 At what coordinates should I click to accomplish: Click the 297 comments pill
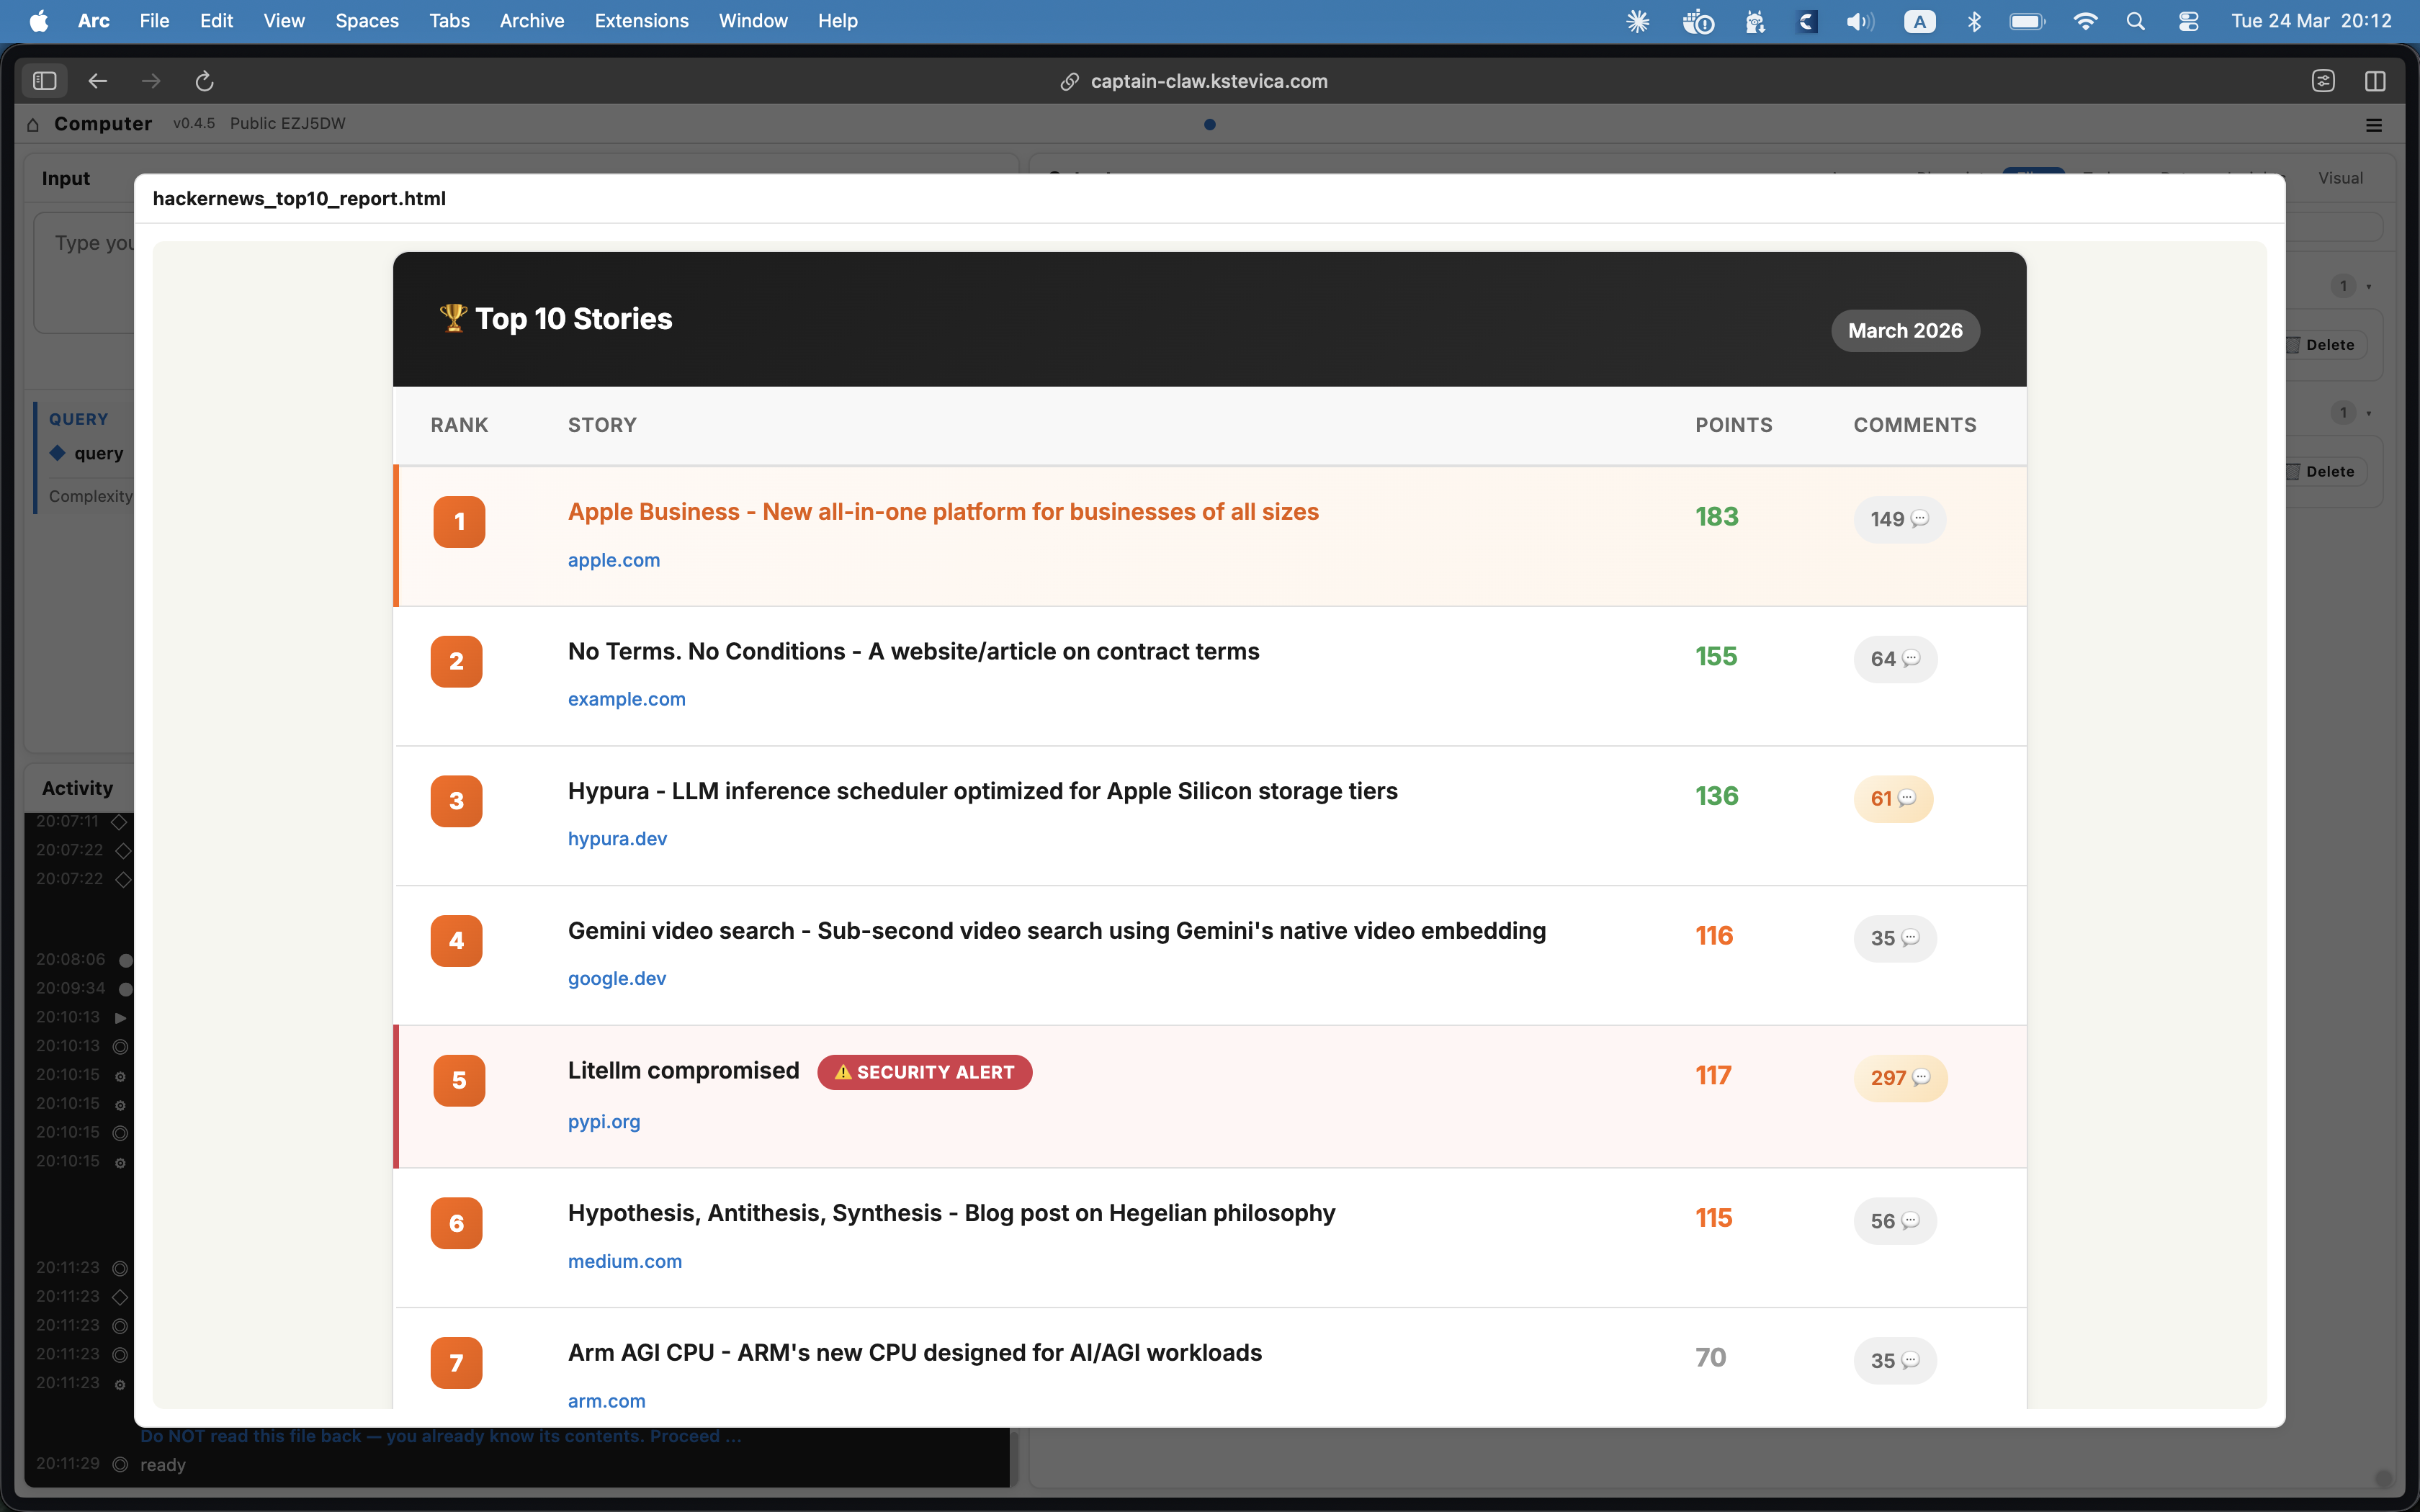point(1900,1078)
